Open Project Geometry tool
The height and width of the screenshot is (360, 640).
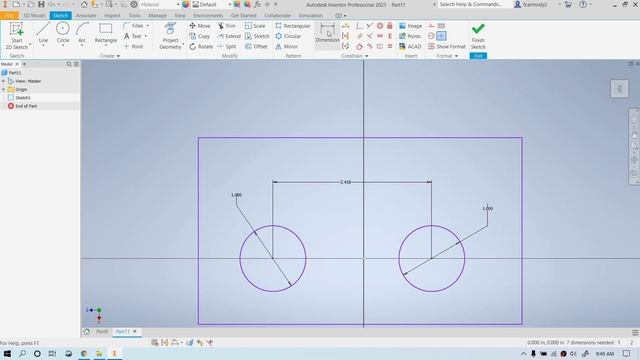point(171,36)
